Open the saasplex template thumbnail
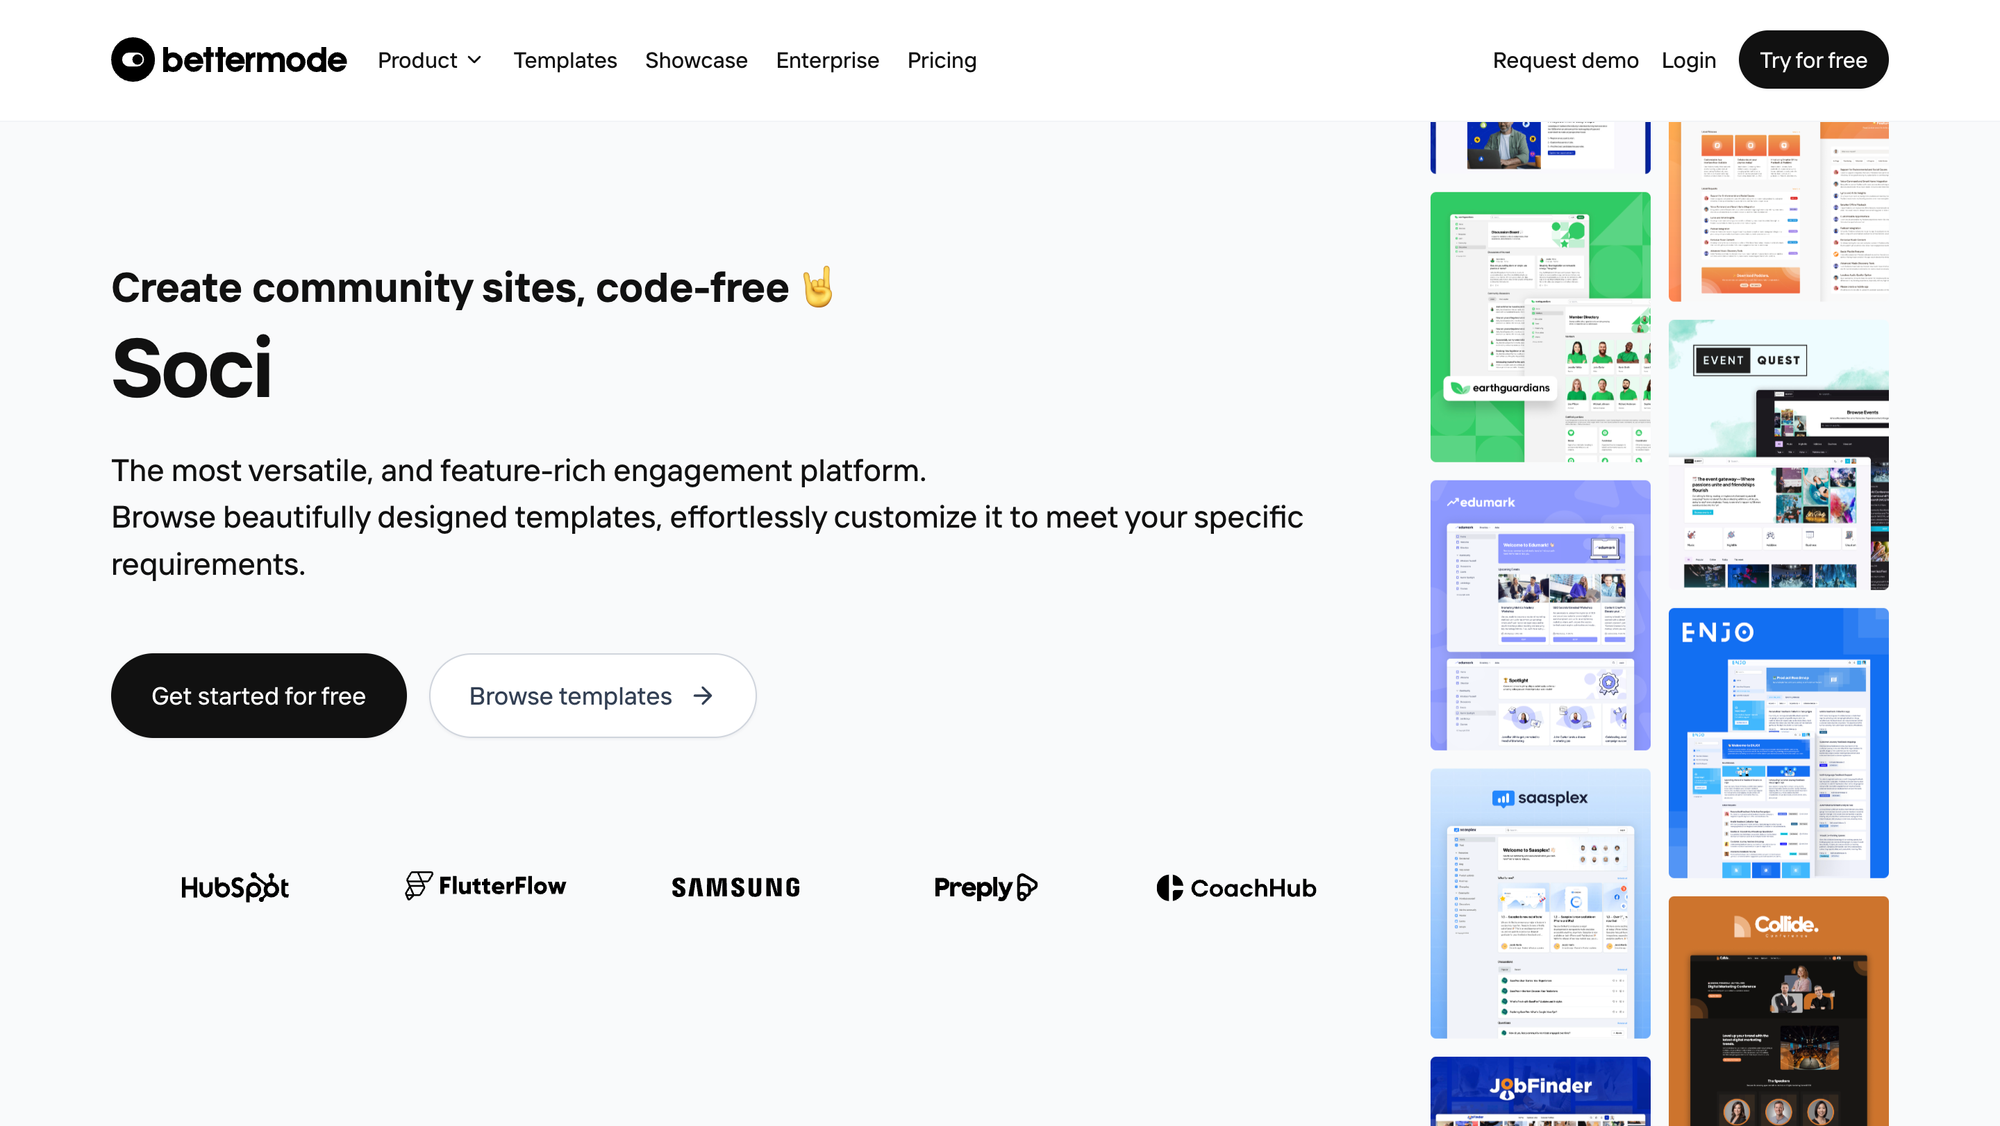Image resolution: width=2000 pixels, height=1126 pixels. tap(1540, 903)
